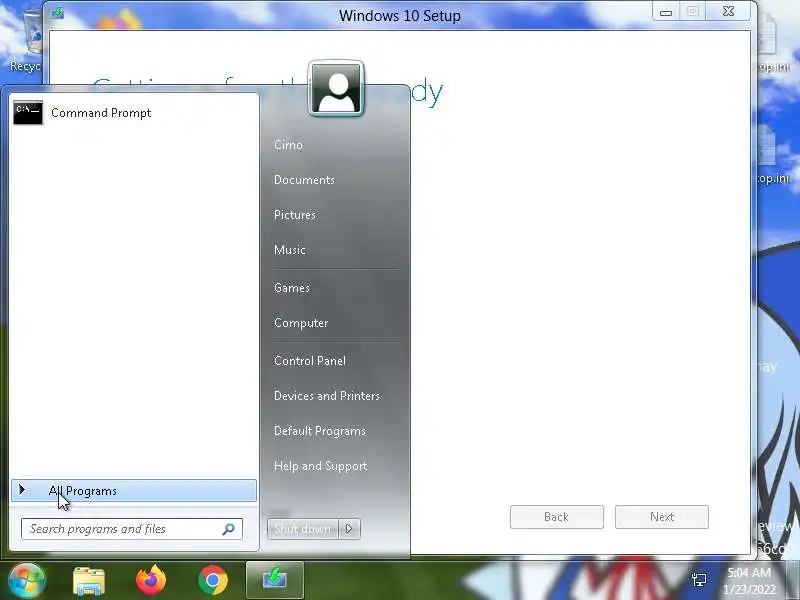Screen dimensions: 800x600
Task: Open the taskbar clock and date
Action: coord(749,581)
